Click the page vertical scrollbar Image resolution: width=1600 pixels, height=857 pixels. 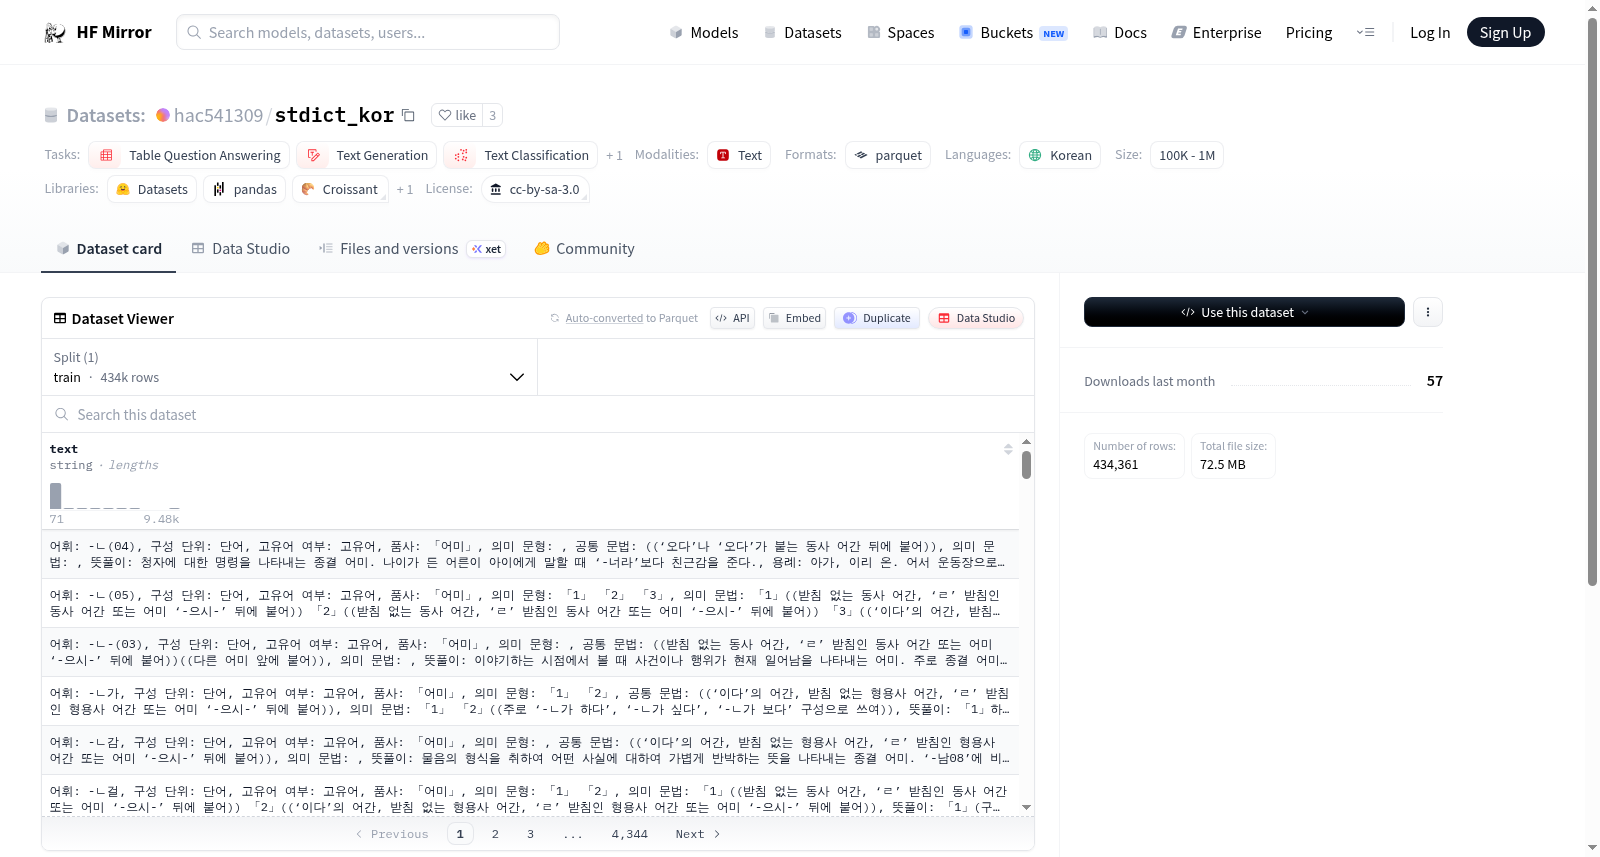(x=1592, y=300)
